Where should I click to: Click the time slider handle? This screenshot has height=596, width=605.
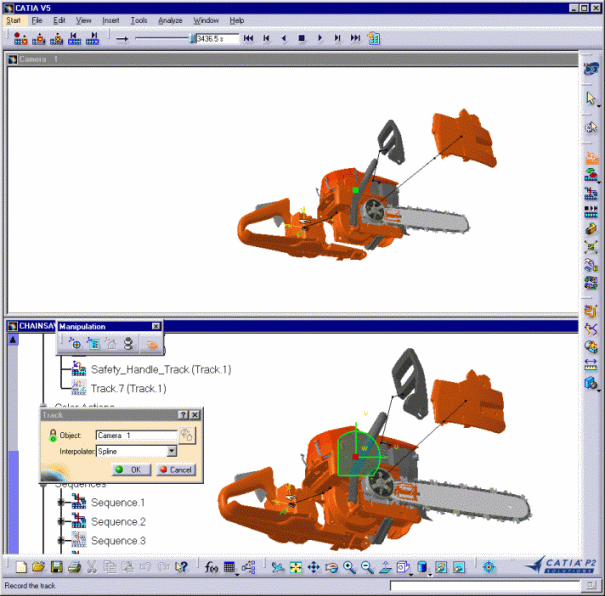pyautogui.click(x=192, y=38)
